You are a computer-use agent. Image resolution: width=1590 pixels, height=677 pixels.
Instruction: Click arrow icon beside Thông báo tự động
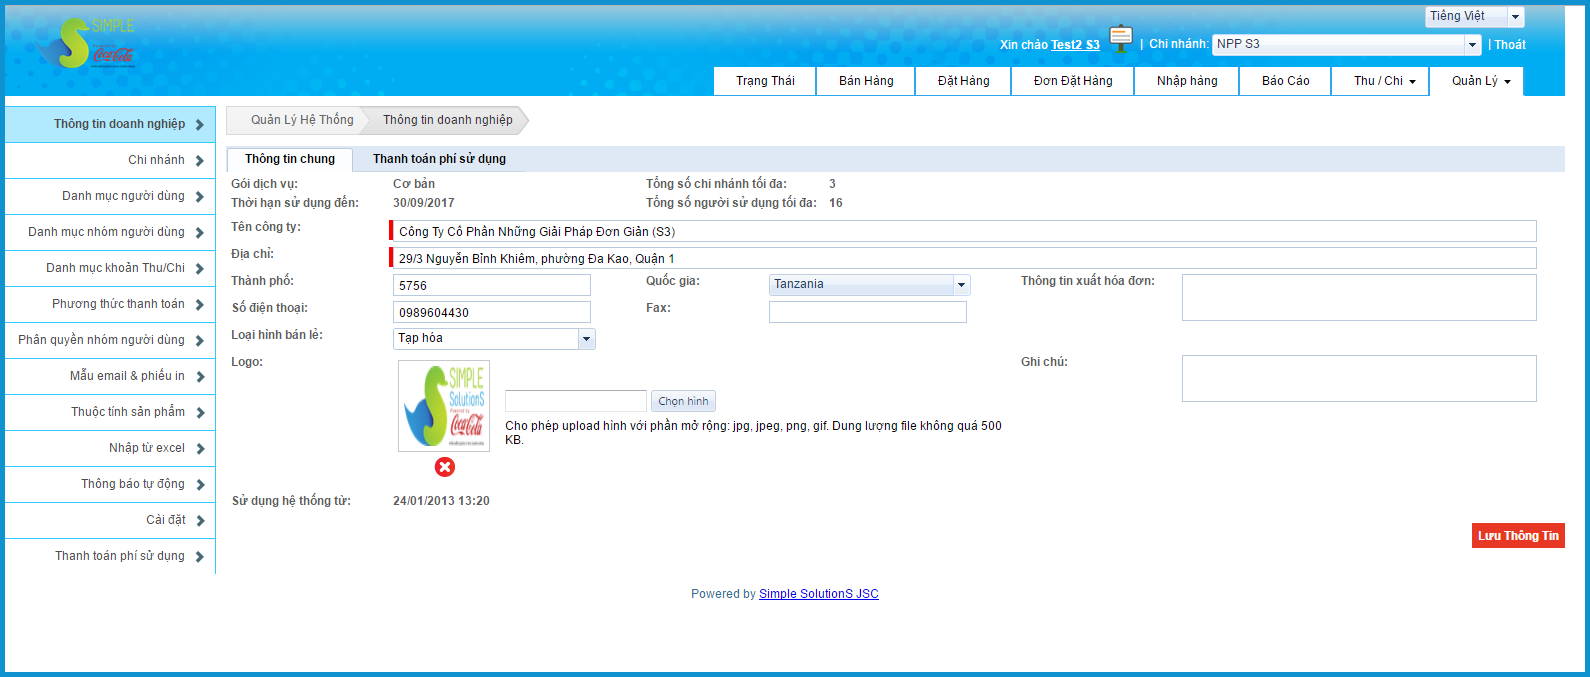pos(200,485)
